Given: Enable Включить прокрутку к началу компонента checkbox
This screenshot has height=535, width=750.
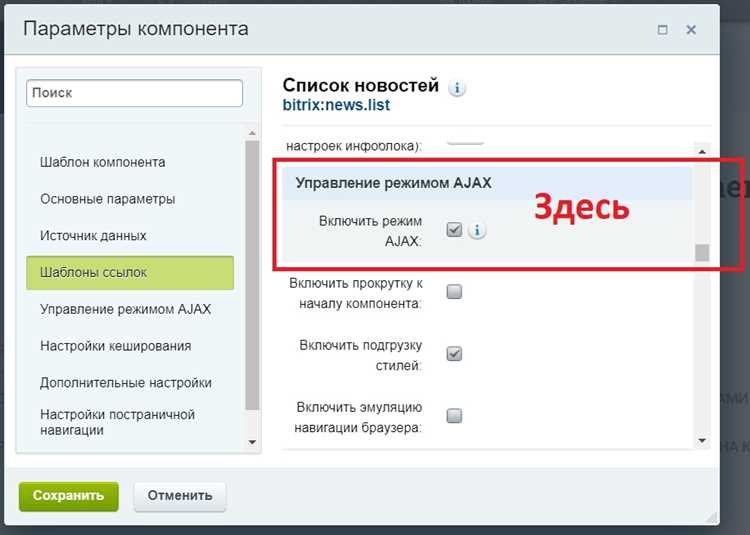Looking at the screenshot, I should tap(454, 292).
